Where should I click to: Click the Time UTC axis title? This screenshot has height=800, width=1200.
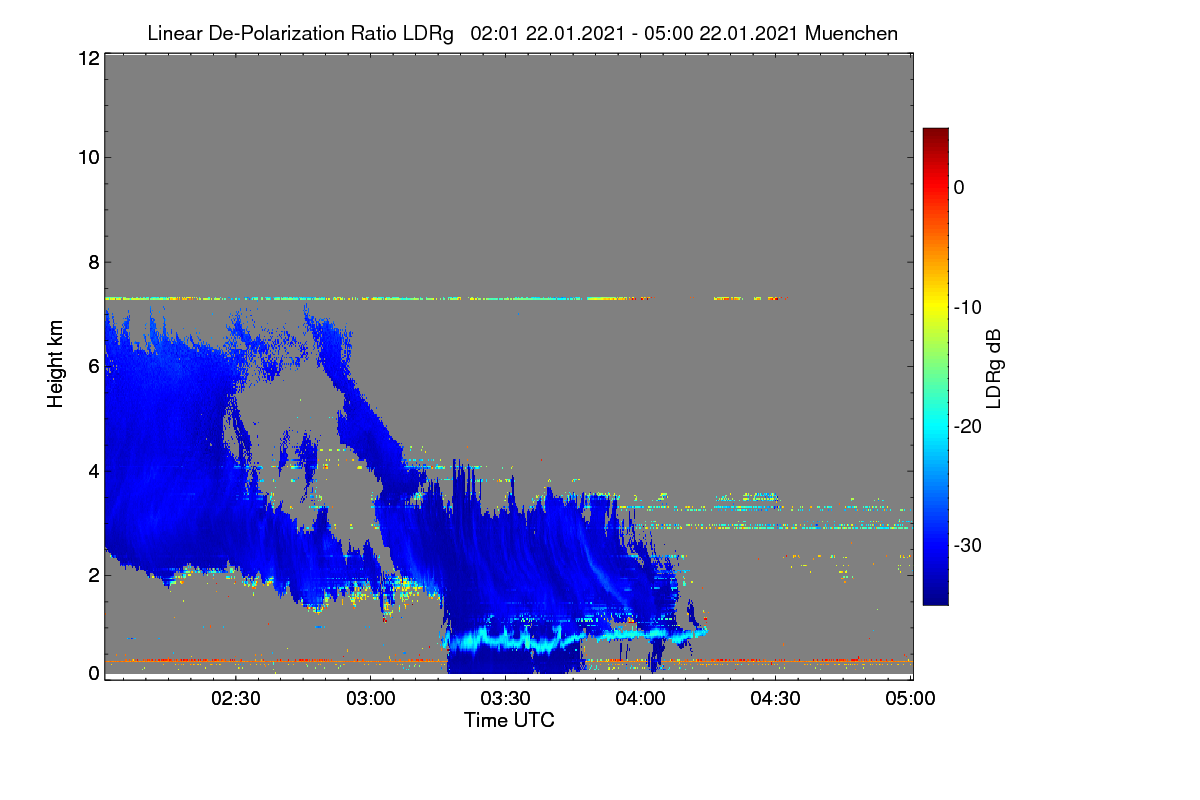point(509,720)
